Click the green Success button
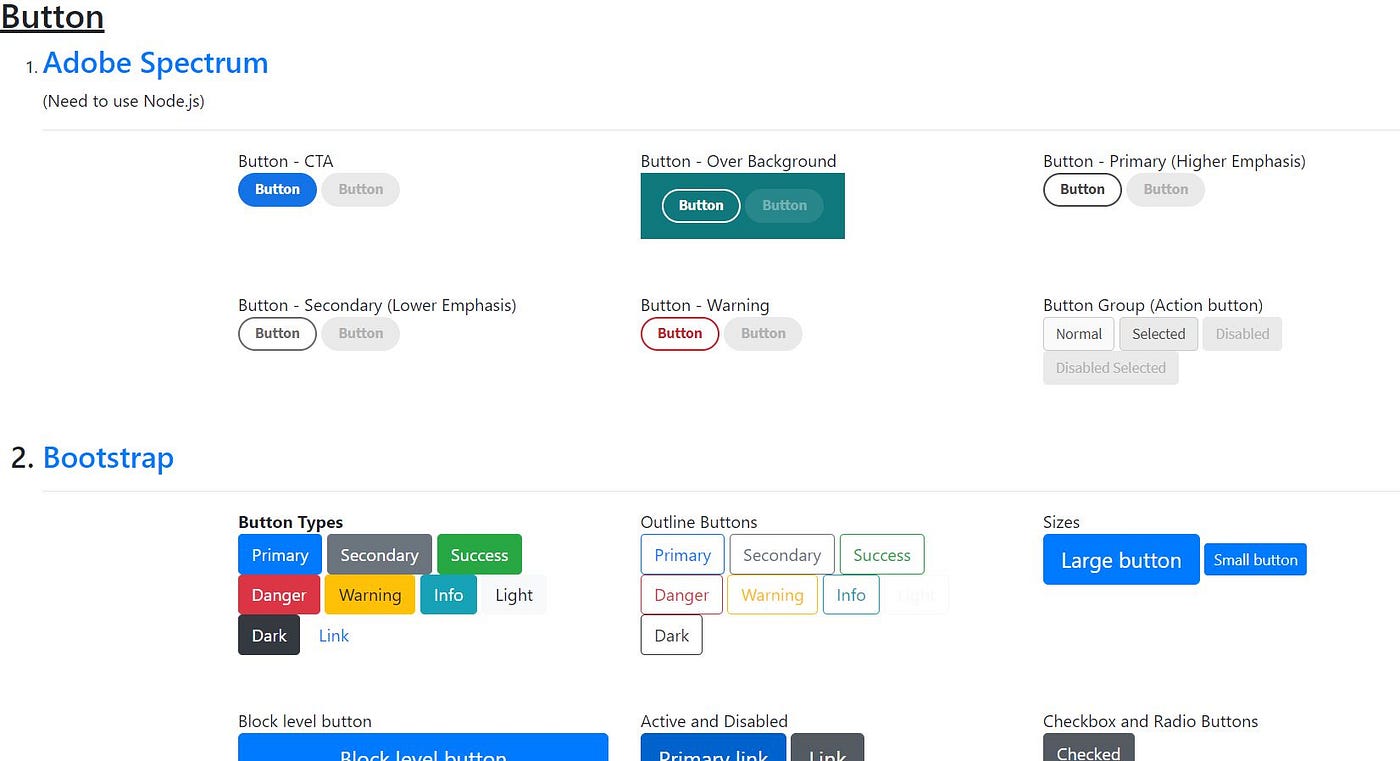This screenshot has height=761, width=1400. [479, 554]
